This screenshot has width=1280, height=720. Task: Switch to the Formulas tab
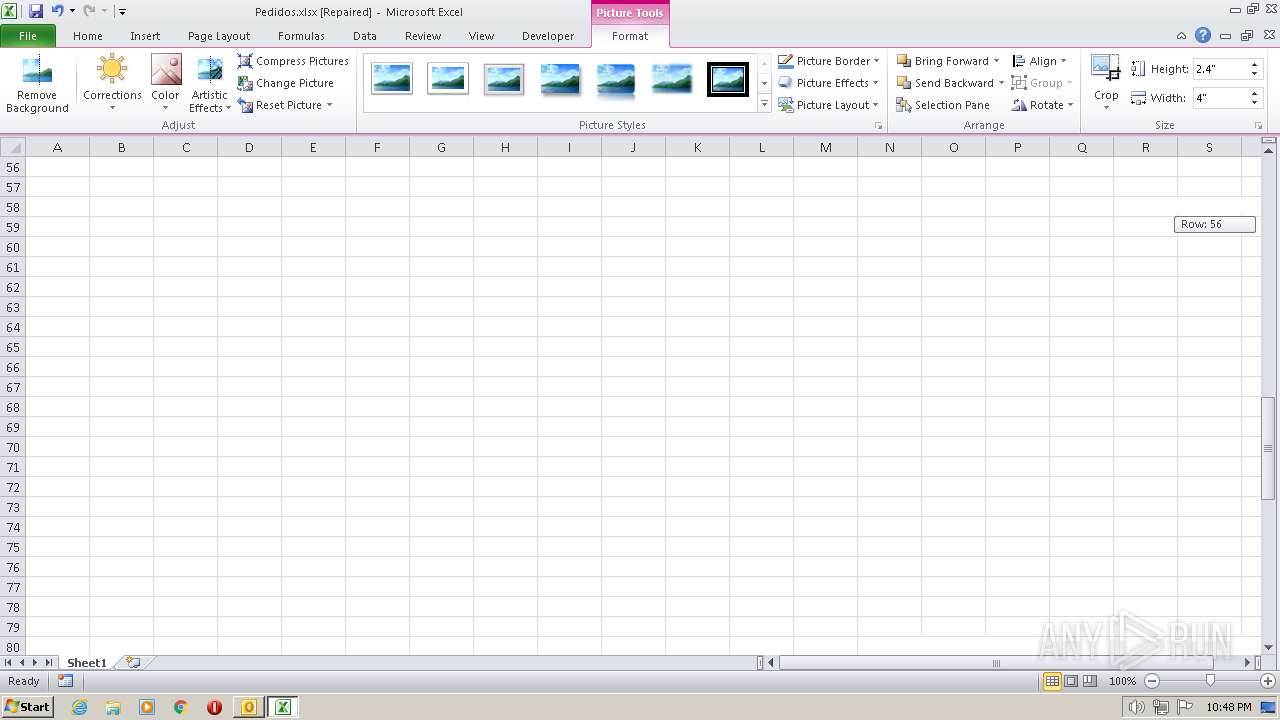(x=301, y=36)
